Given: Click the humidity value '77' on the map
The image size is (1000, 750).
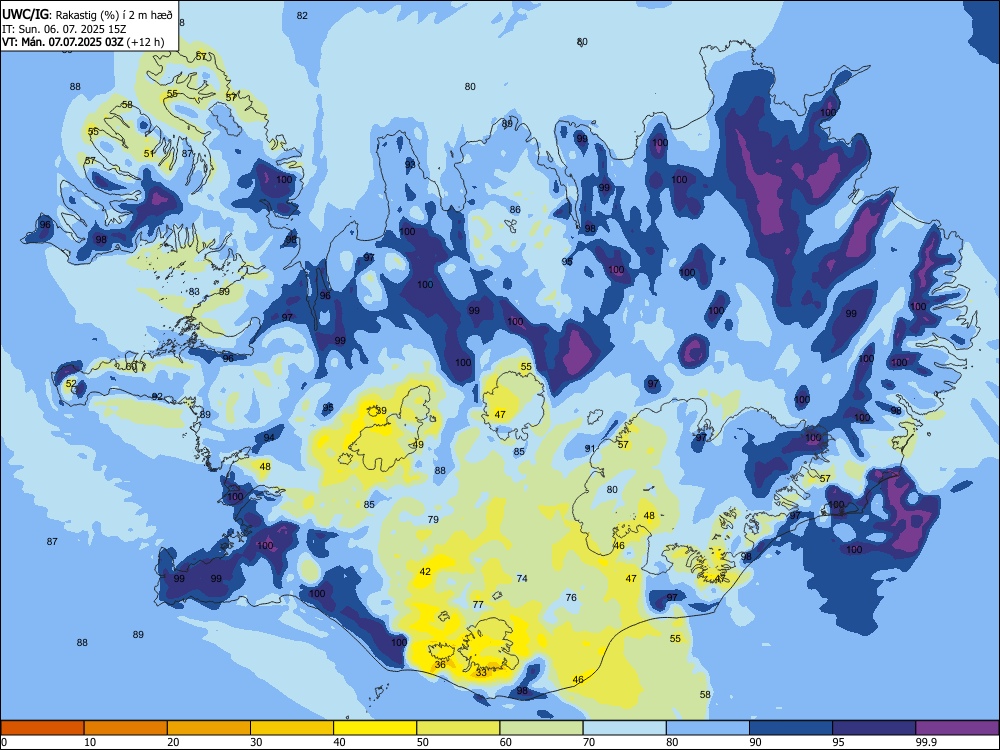Looking at the screenshot, I should tap(478, 604).
